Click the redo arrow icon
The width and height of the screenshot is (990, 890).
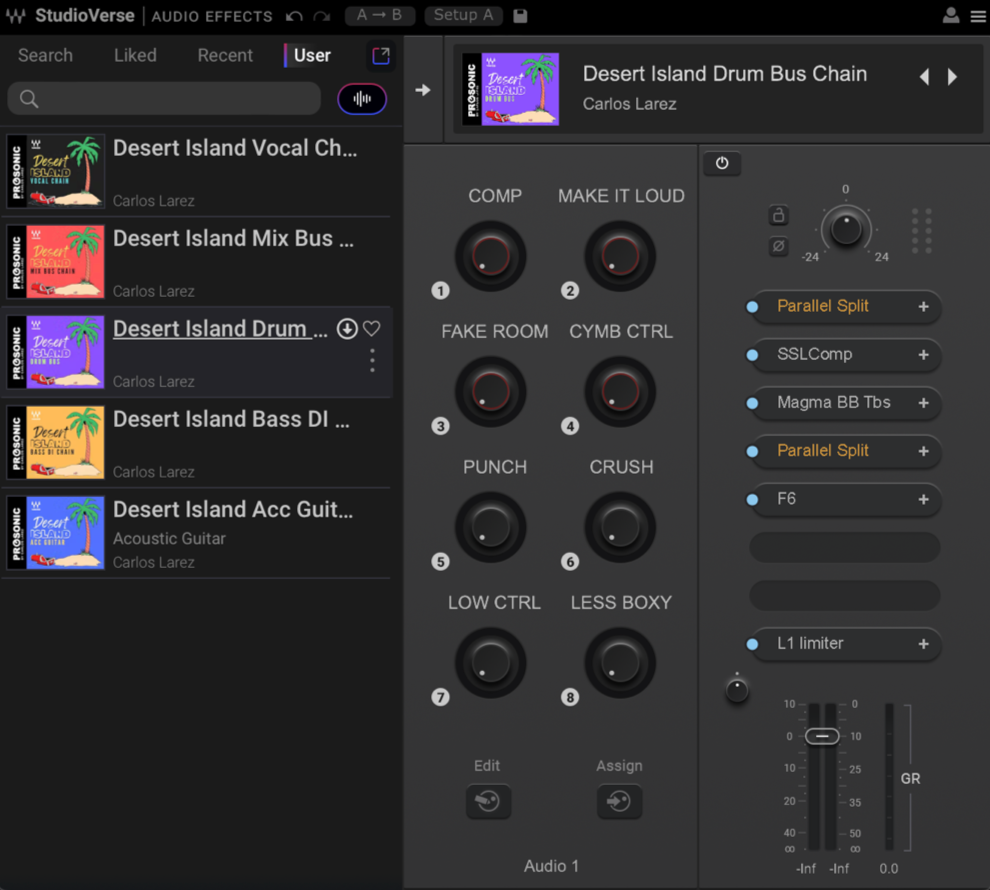(321, 16)
